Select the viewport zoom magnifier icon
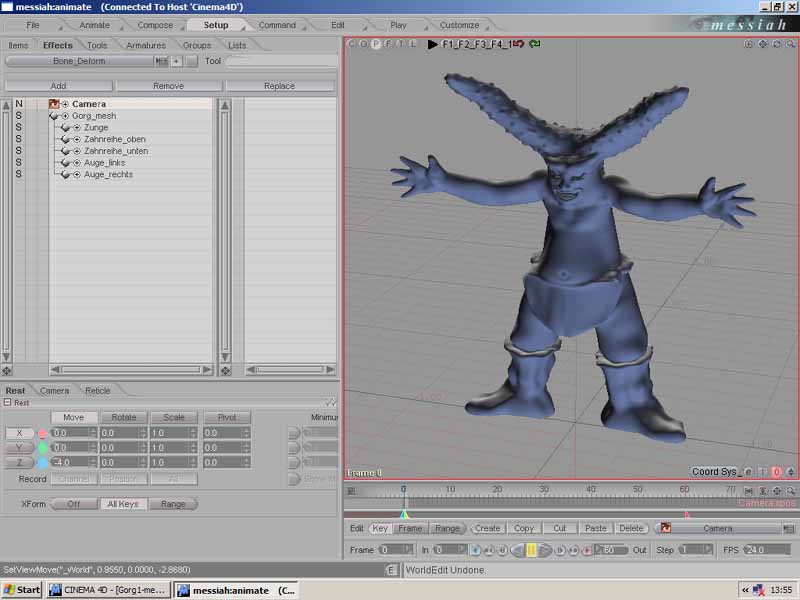 pos(790,44)
